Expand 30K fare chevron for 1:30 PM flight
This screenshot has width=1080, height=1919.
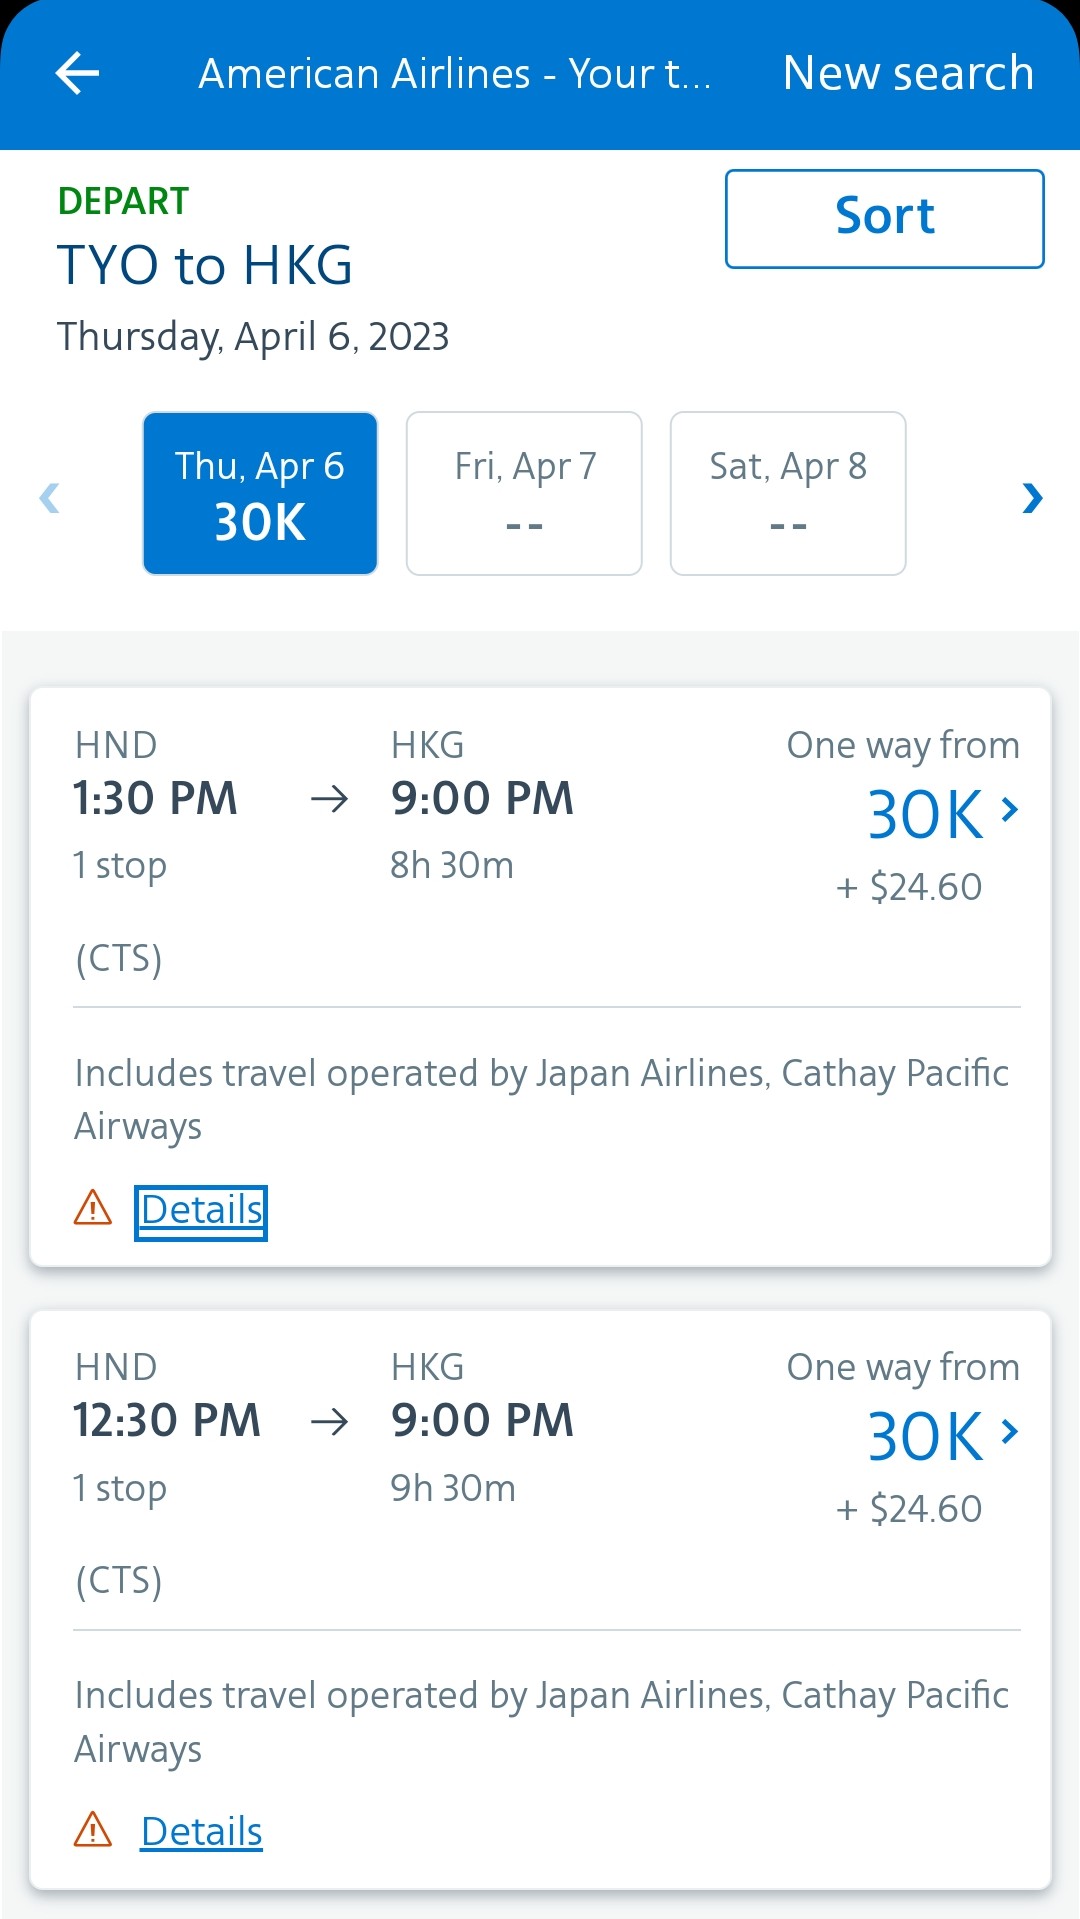pyautogui.click(x=1010, y=810)
